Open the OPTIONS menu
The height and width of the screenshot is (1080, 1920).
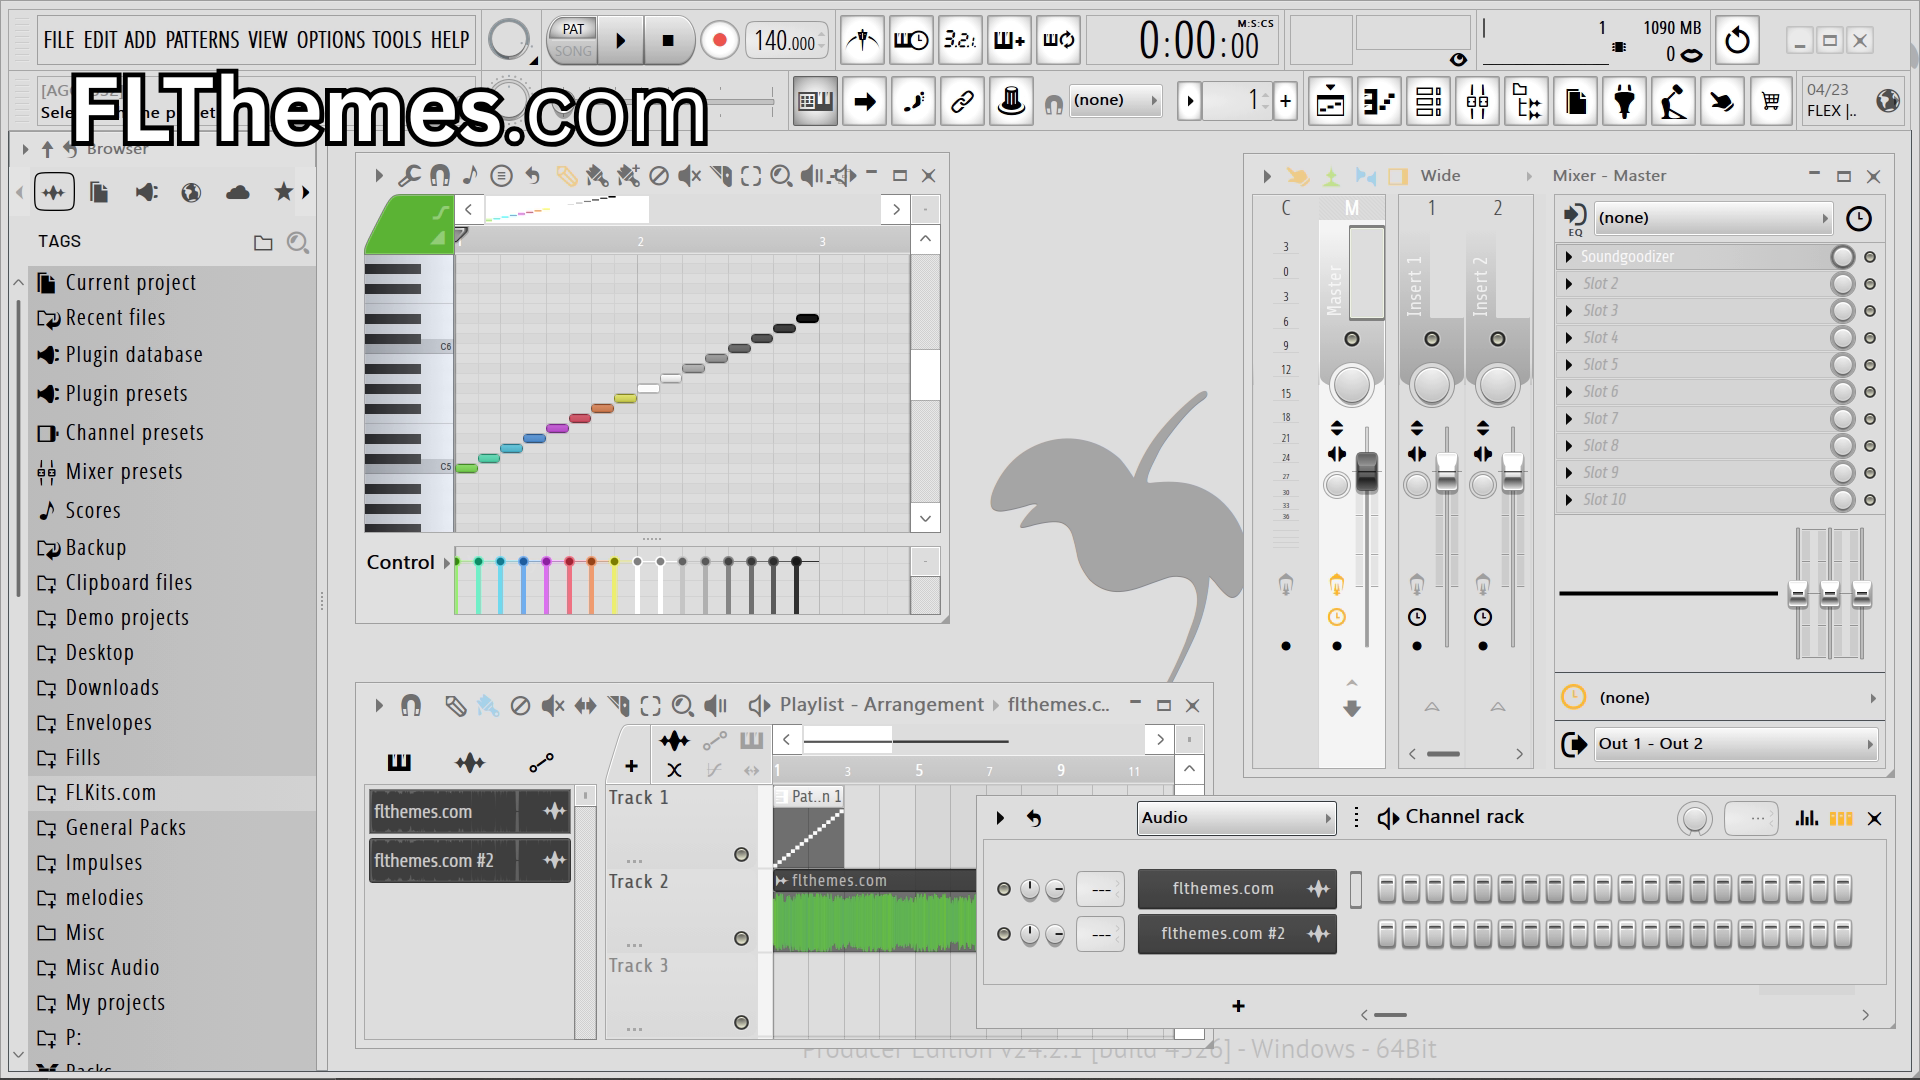(331, 40)
